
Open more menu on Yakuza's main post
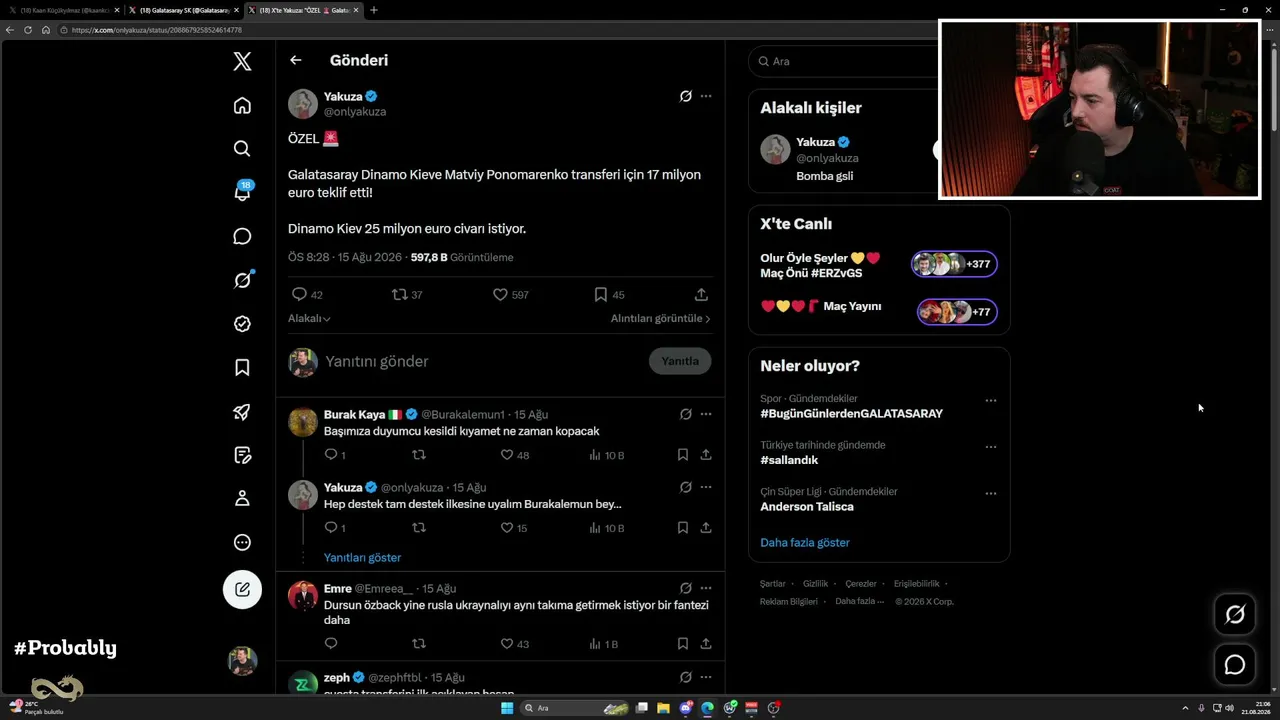tap(706, 96)
